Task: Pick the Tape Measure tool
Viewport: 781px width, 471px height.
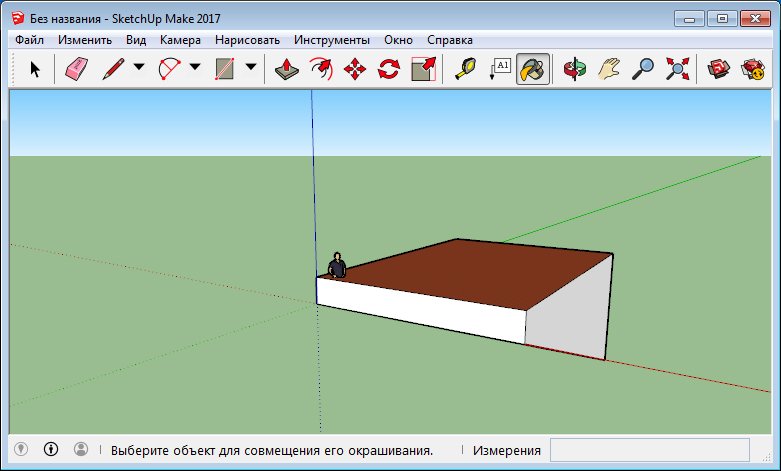Action: point(465,68)
